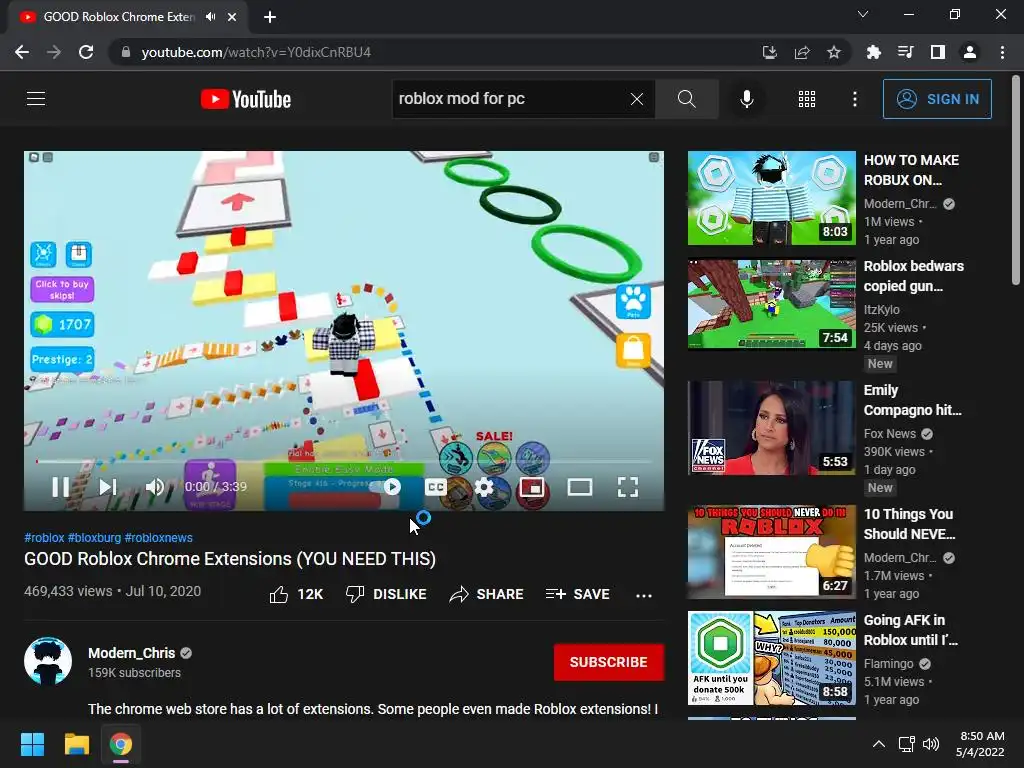The width and height of the screenshot is (1024, 768).
Task: Click the Chrome taskbar icon
Action: 121,744
